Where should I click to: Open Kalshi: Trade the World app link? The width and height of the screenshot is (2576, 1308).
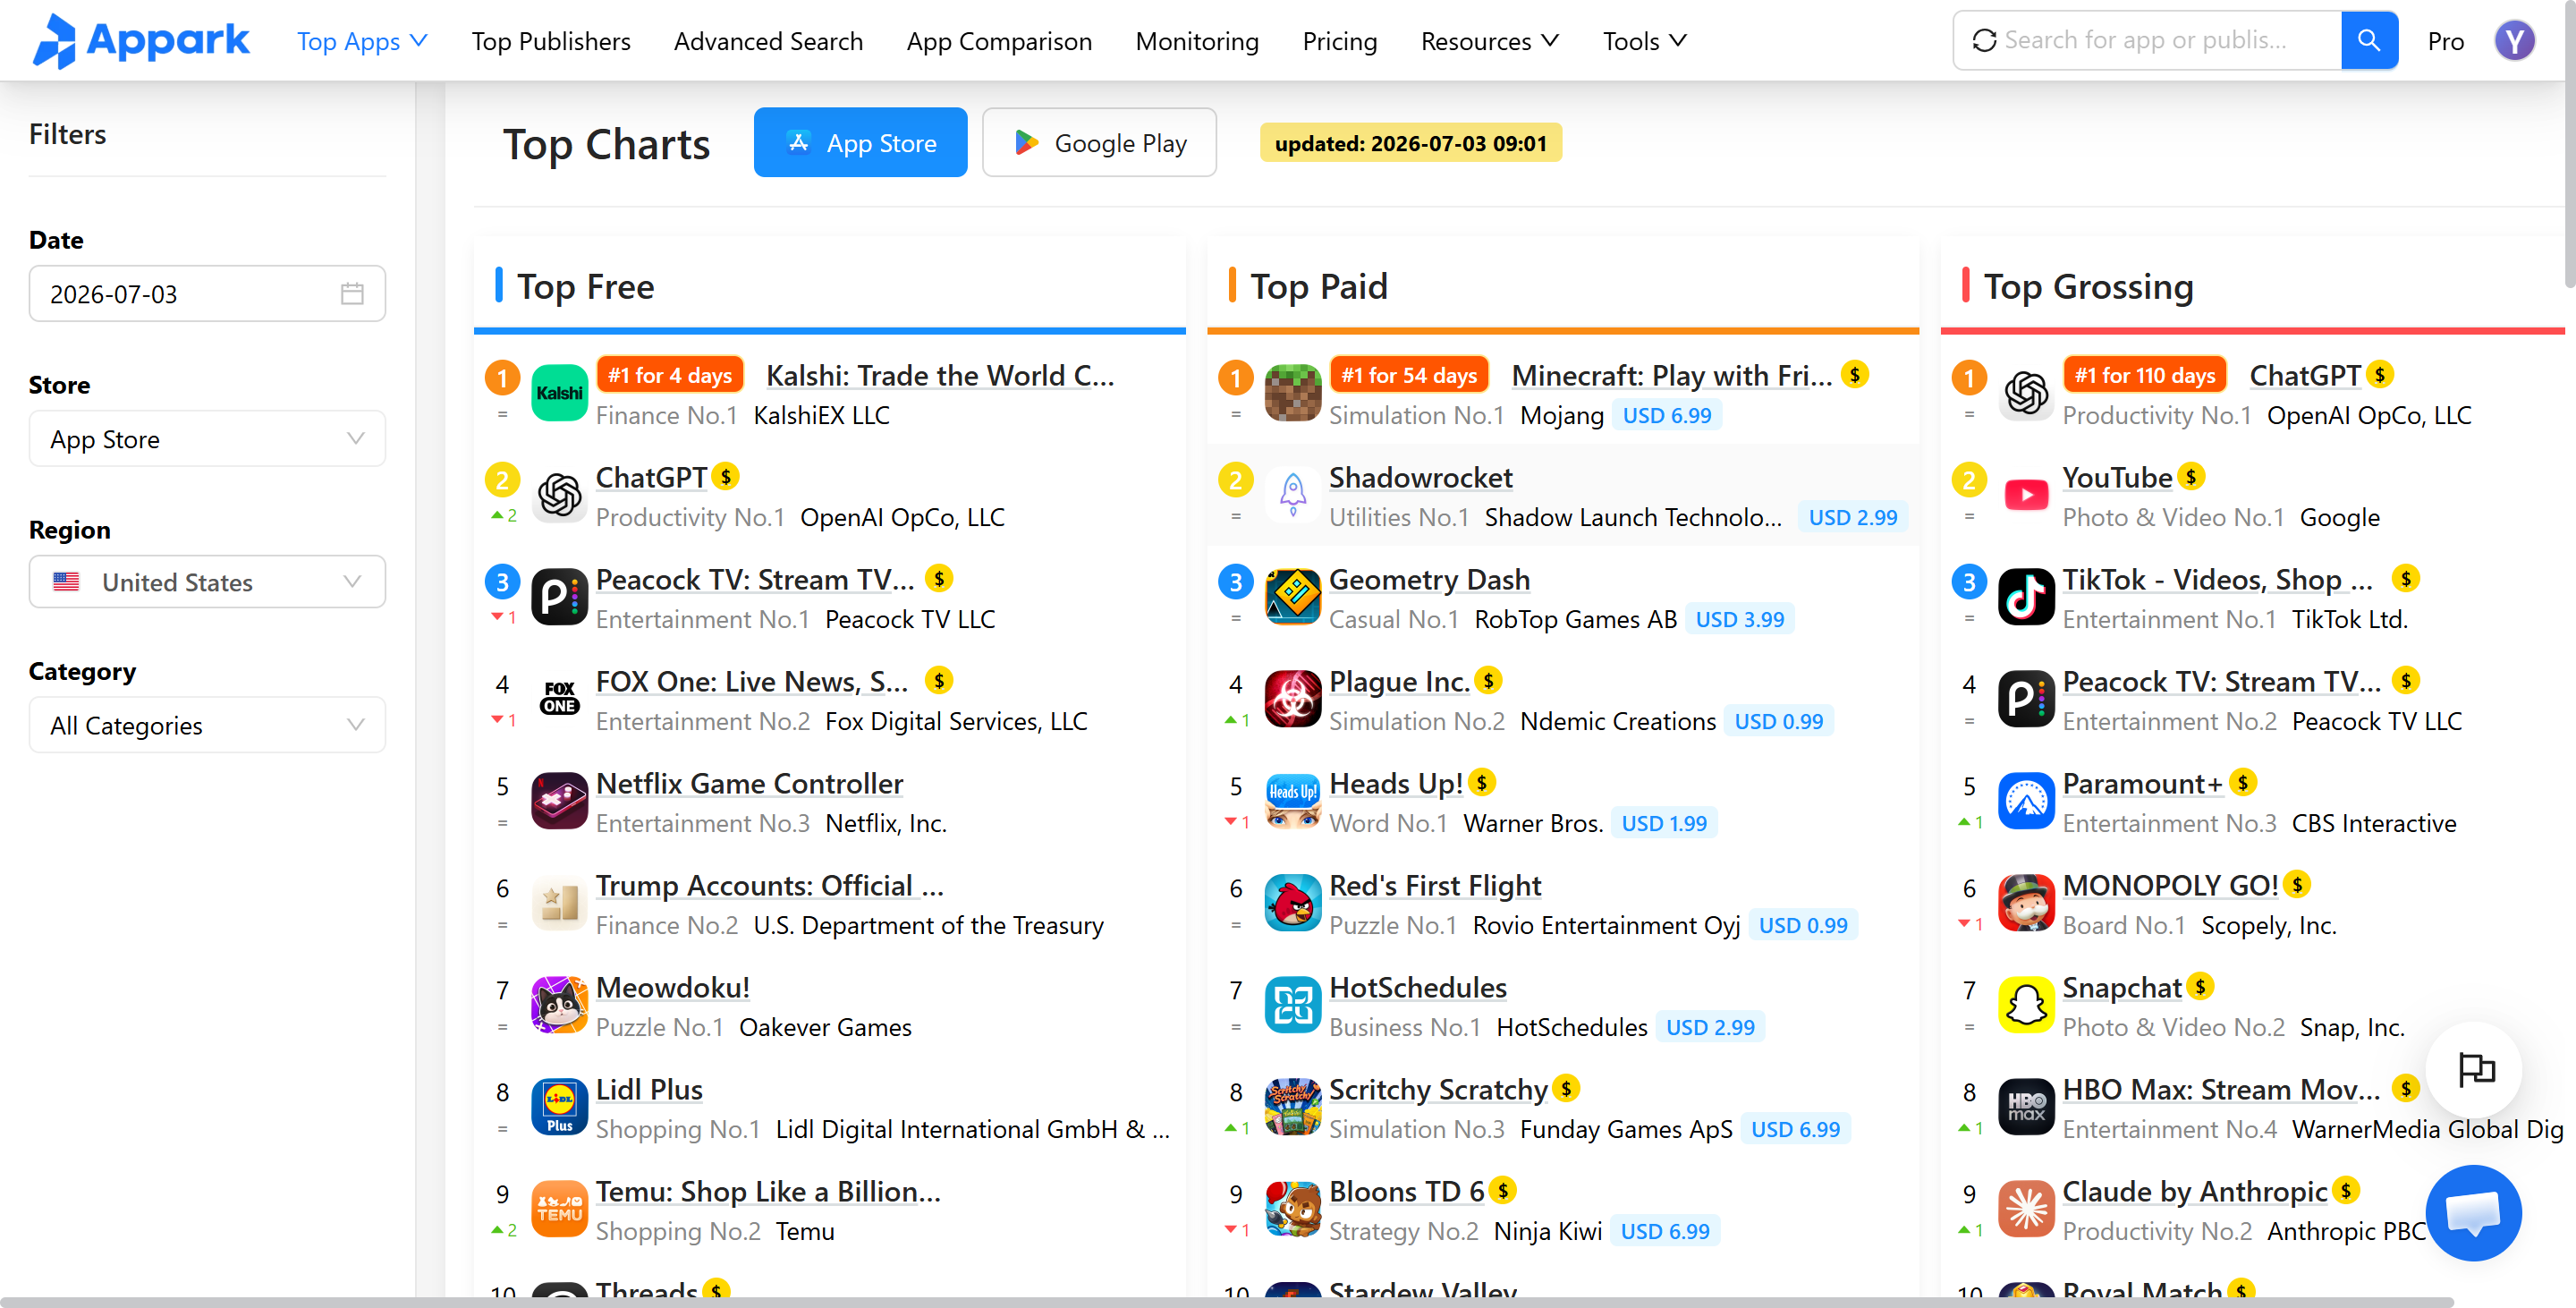click(x=939, y=376)
